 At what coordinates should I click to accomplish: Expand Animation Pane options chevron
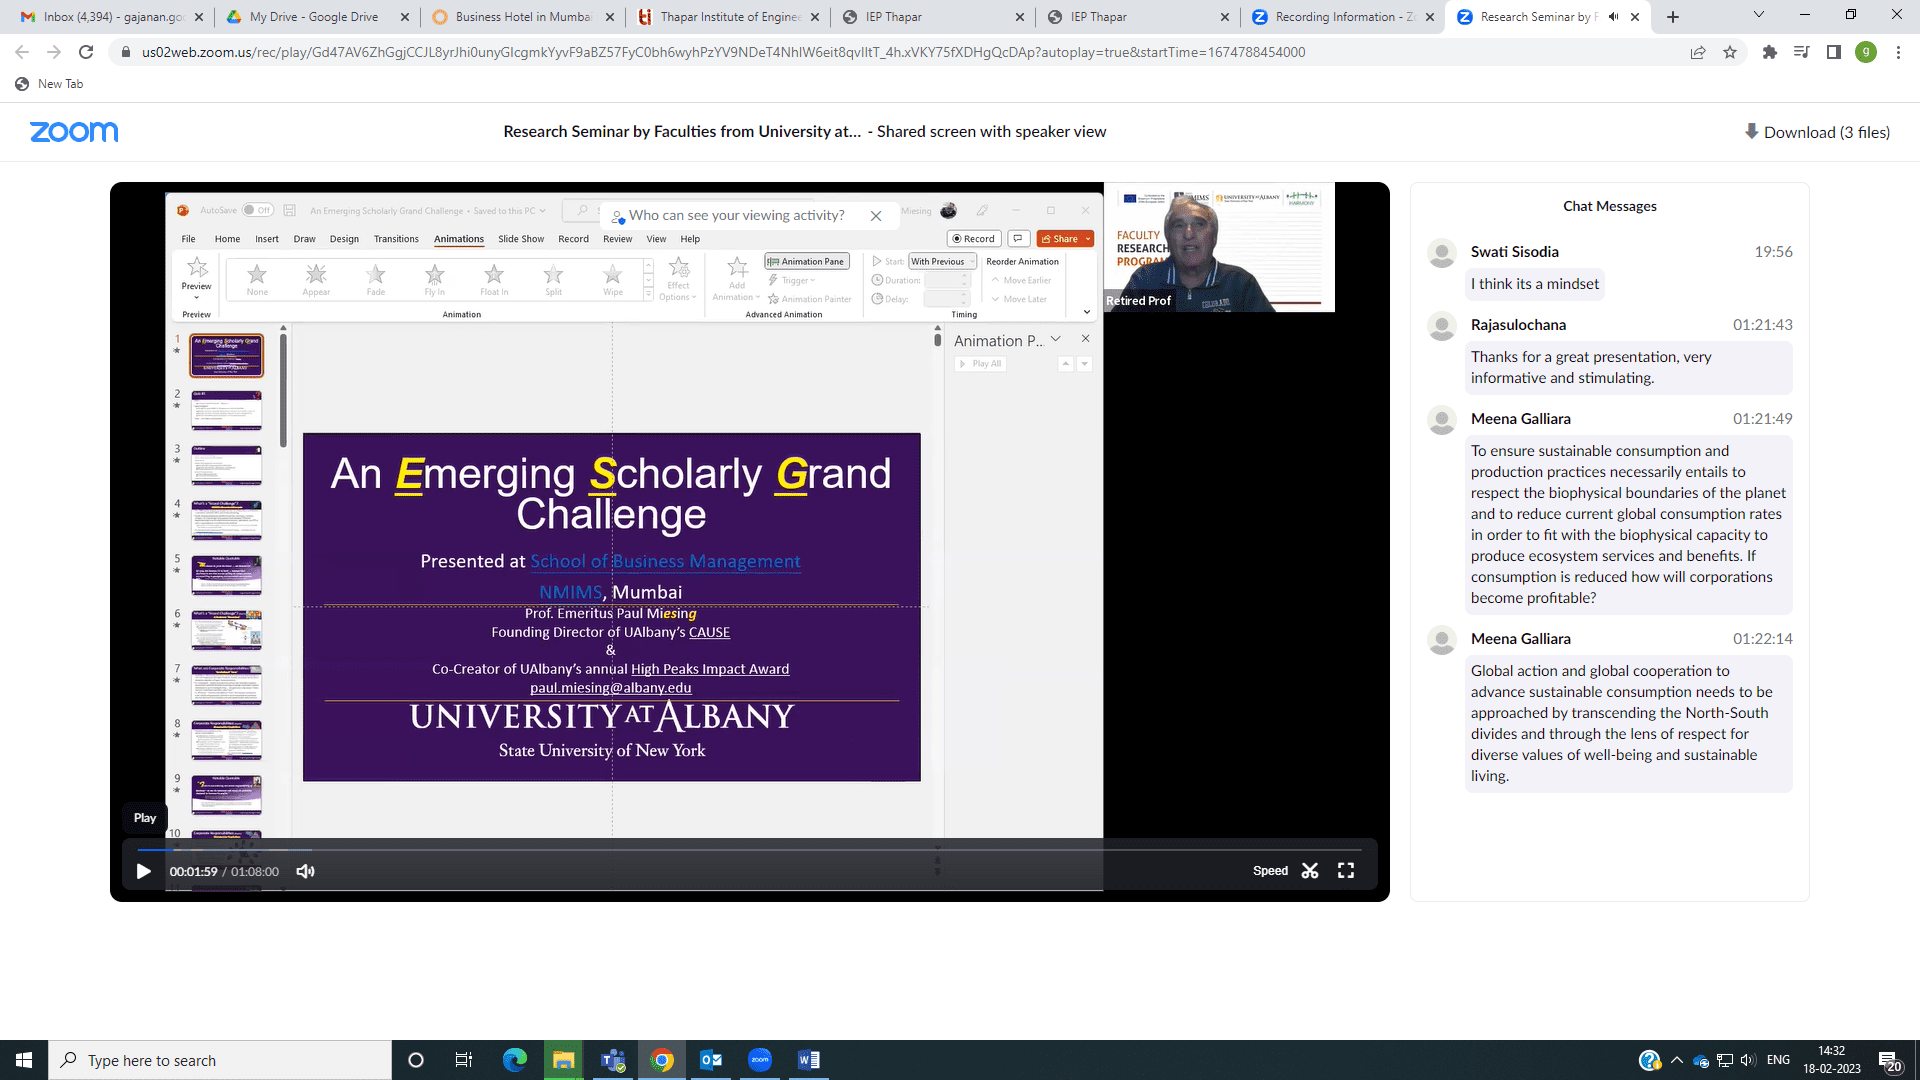coord(1055,340)
